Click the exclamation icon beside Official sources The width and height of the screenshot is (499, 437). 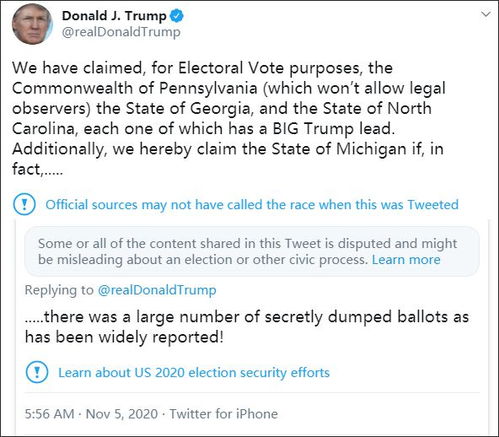click(x=24, y=204)
